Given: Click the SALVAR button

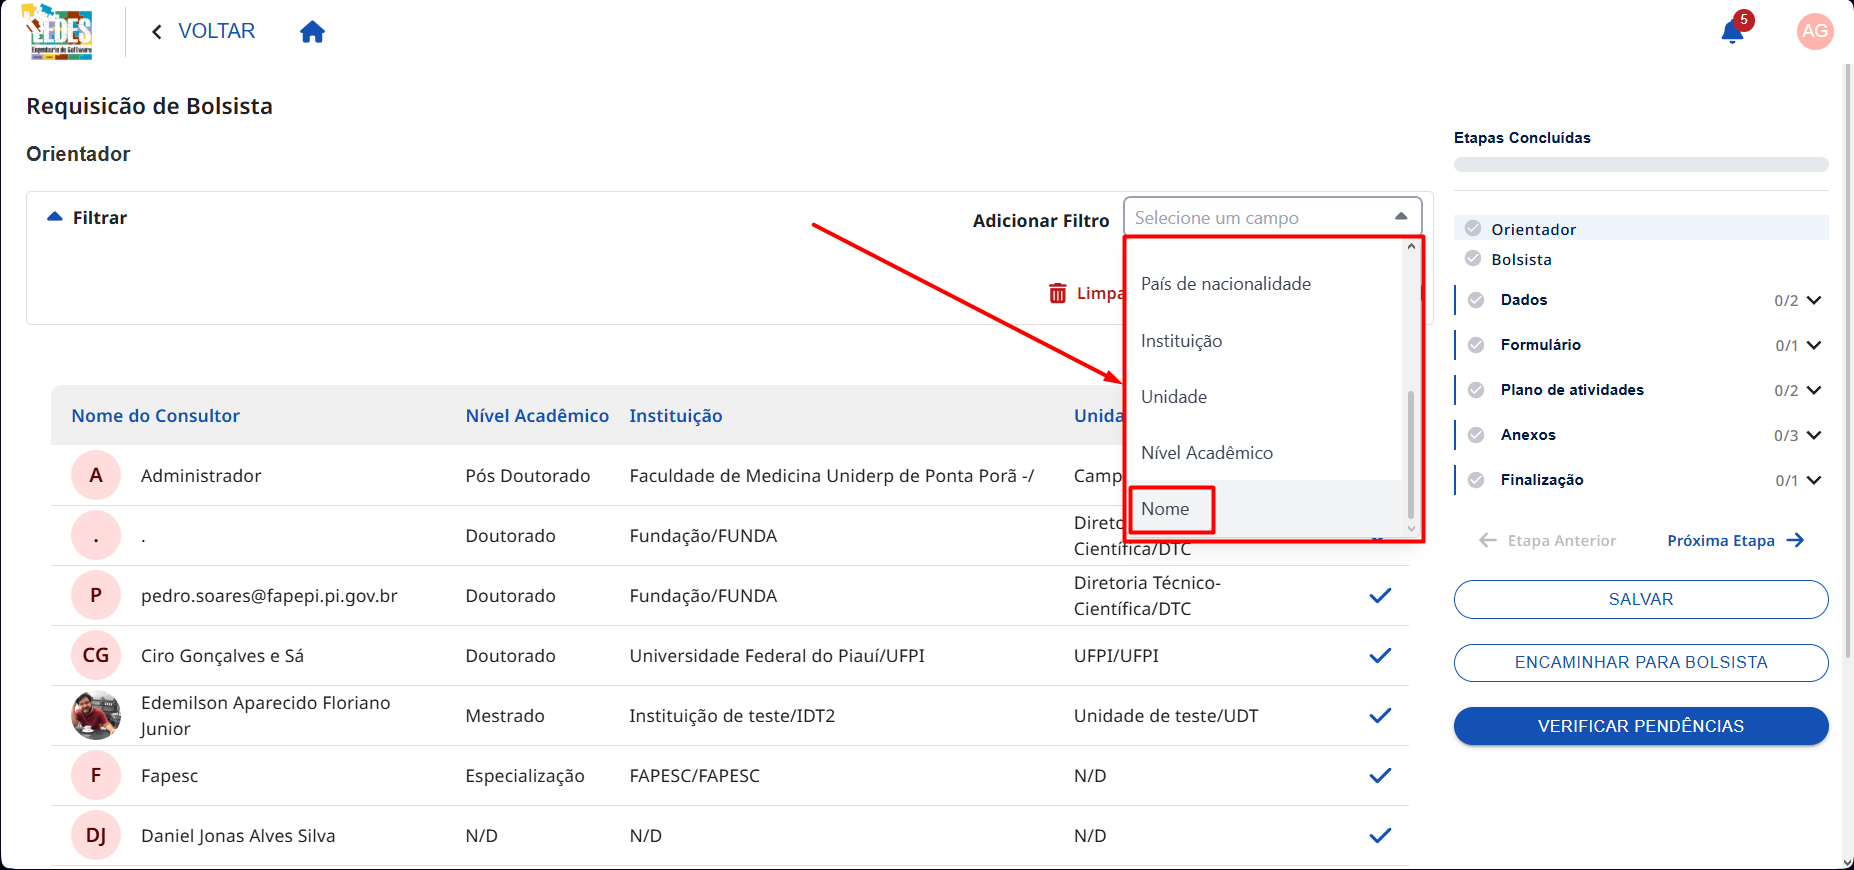Looking at the screenshot, I should [x=1641, y=599].
